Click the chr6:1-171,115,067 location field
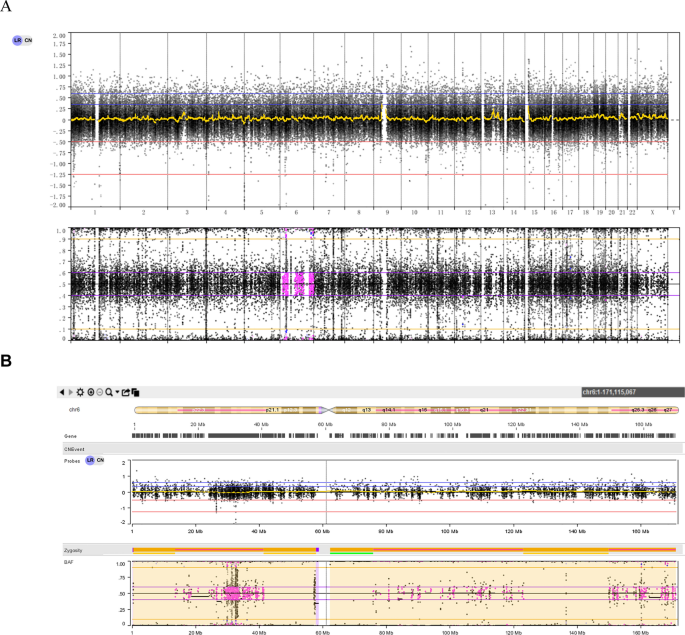This screenshot has width=685, height=635. click(633, 392)
